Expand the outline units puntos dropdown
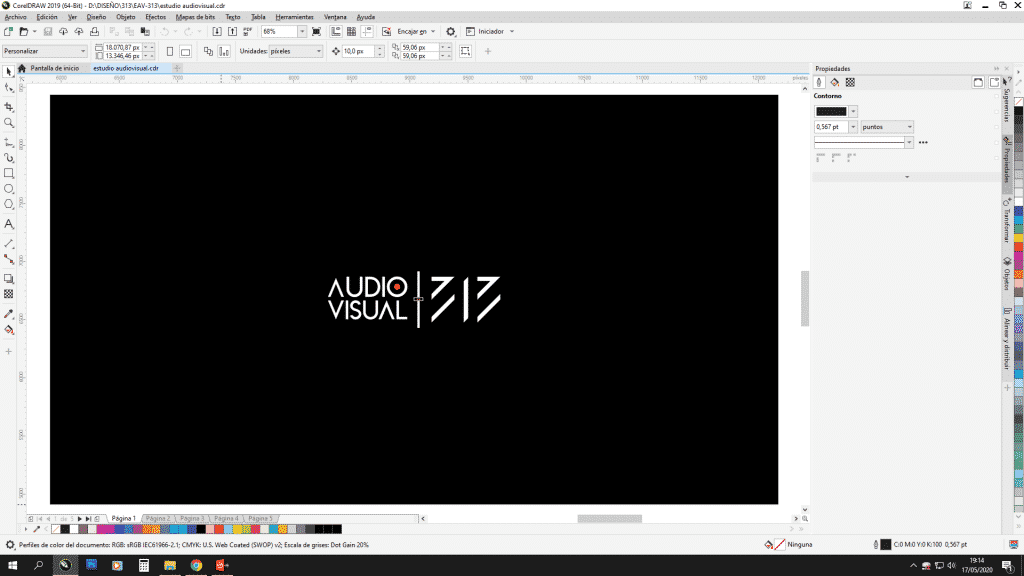This screenshot has width=1024, height=576. pos(908,127)
